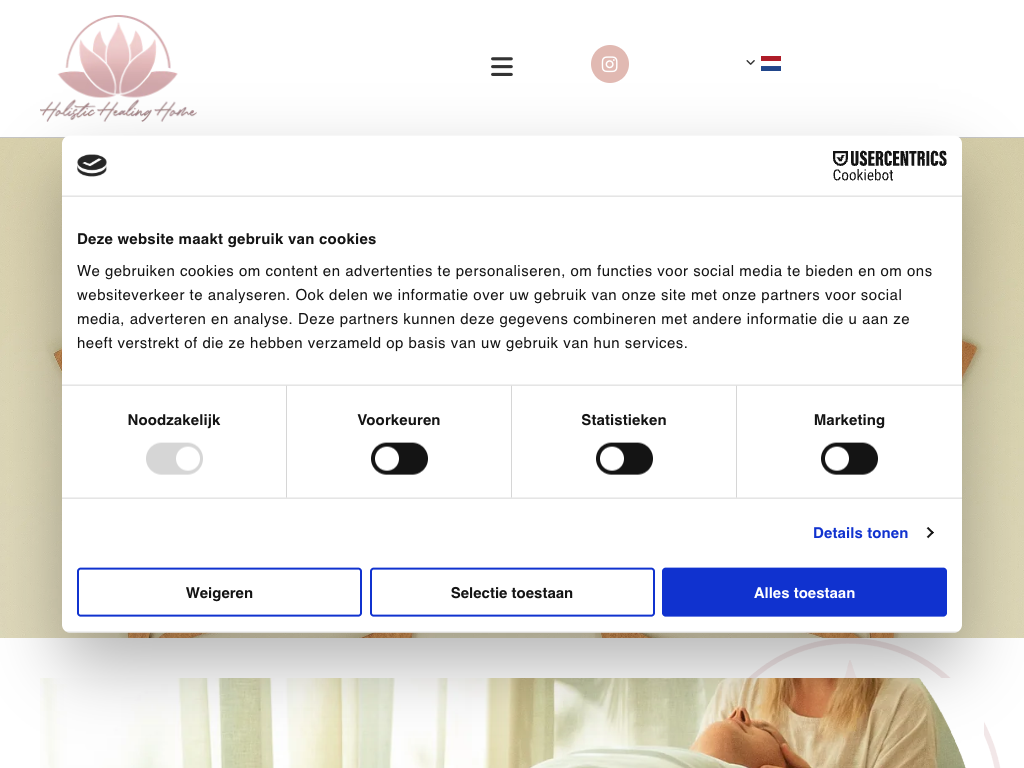The height and width of the screenshot is (768, 1024).
Task: Click the Marketing category label
Action: 849,420
